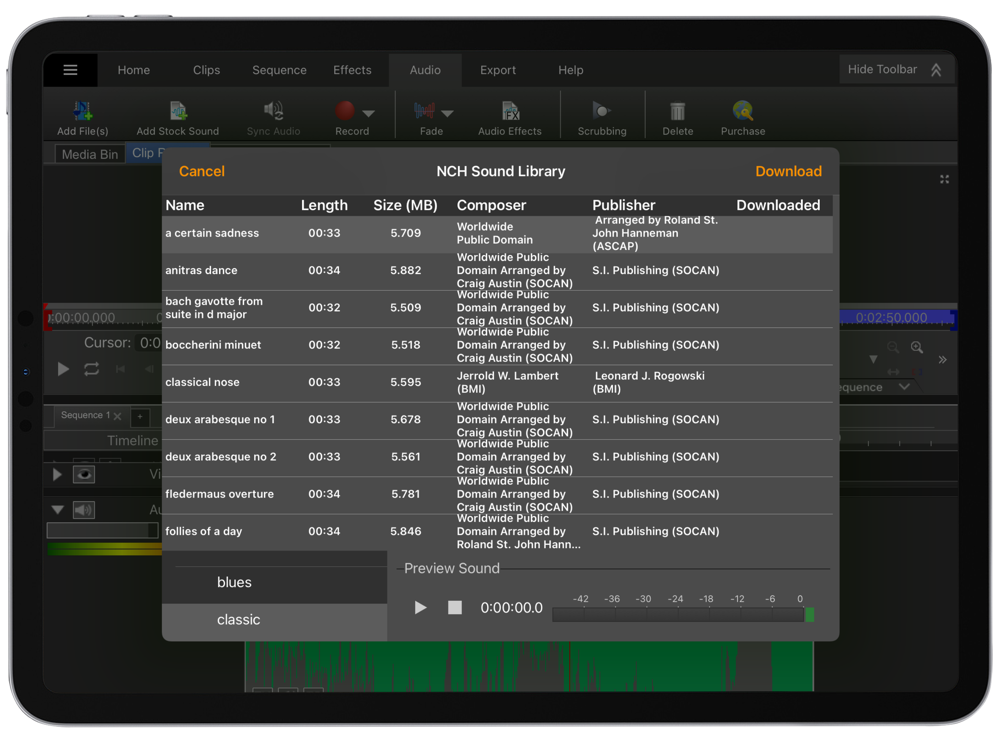The height and width of the screenshot is (750, 1000).
Task: Click the Composer column header
Action: pos(491,205)
